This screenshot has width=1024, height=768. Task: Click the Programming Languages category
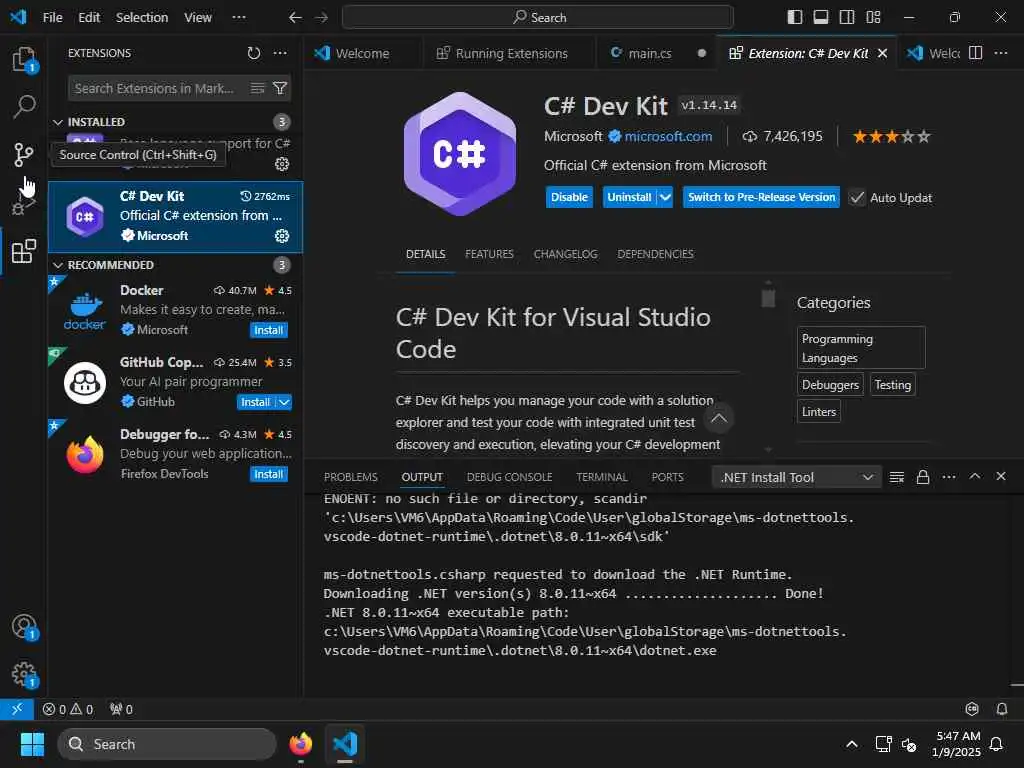[x=861, y=348]
